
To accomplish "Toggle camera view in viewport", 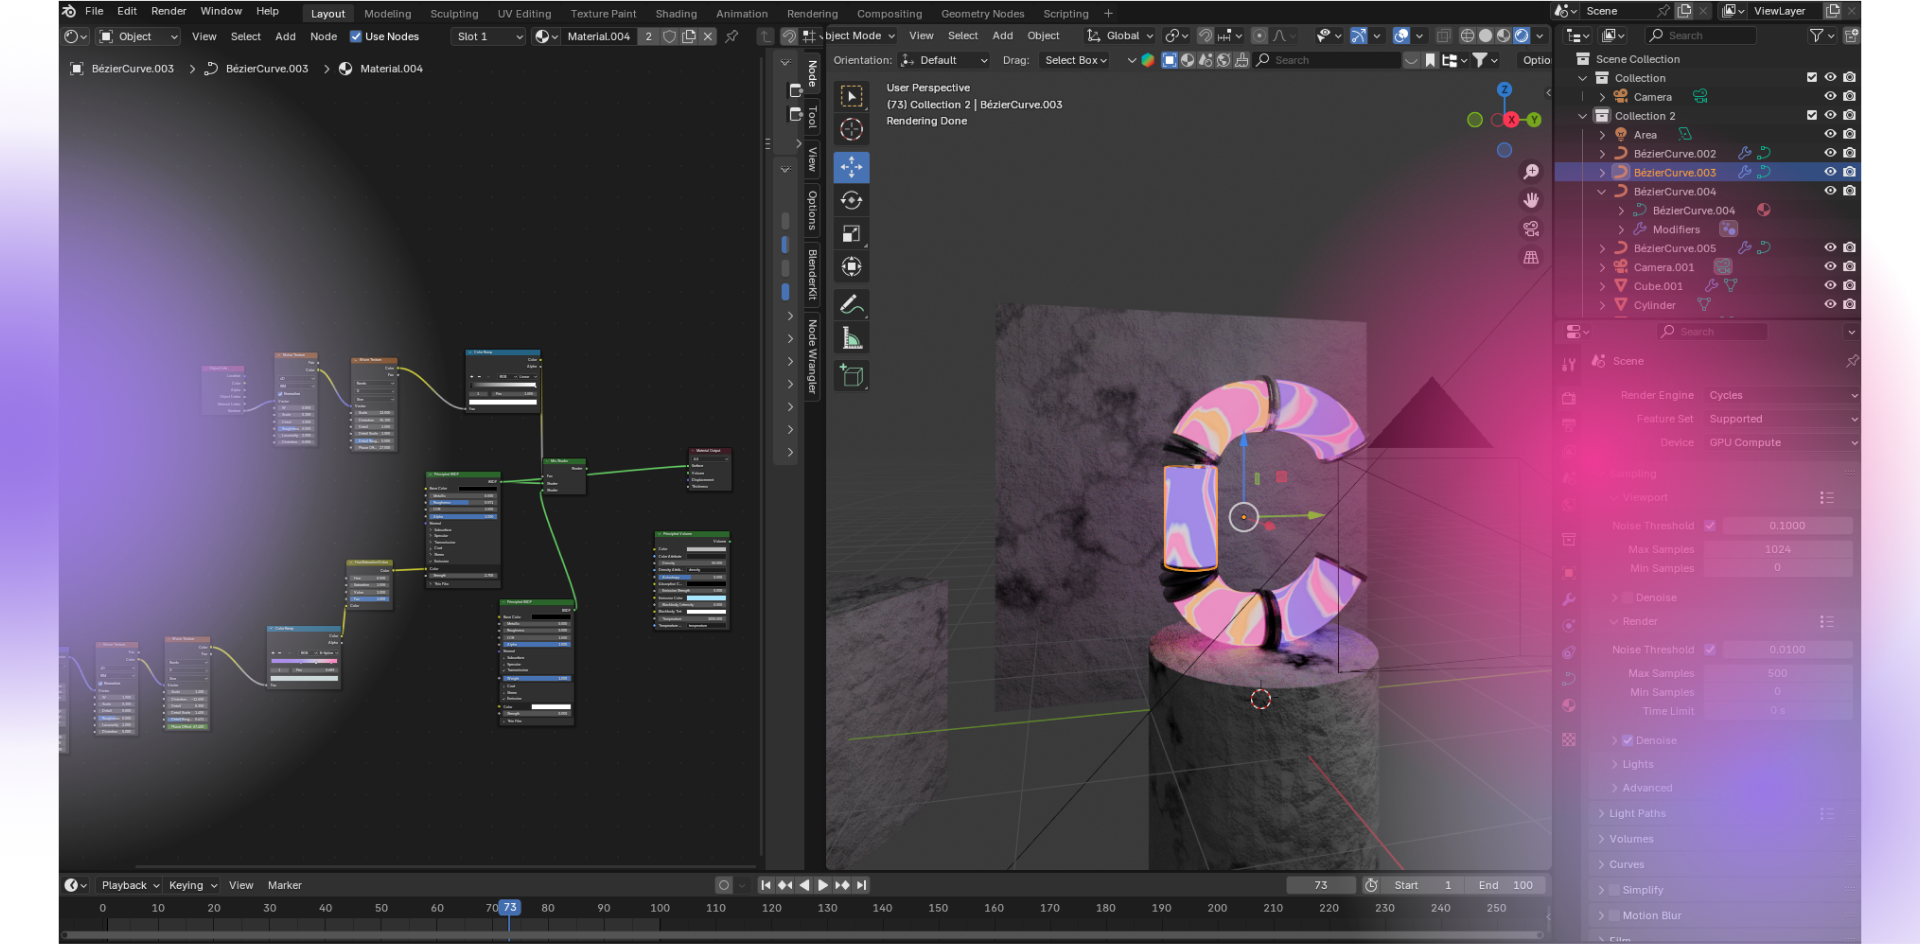I will coord(1531,229).
